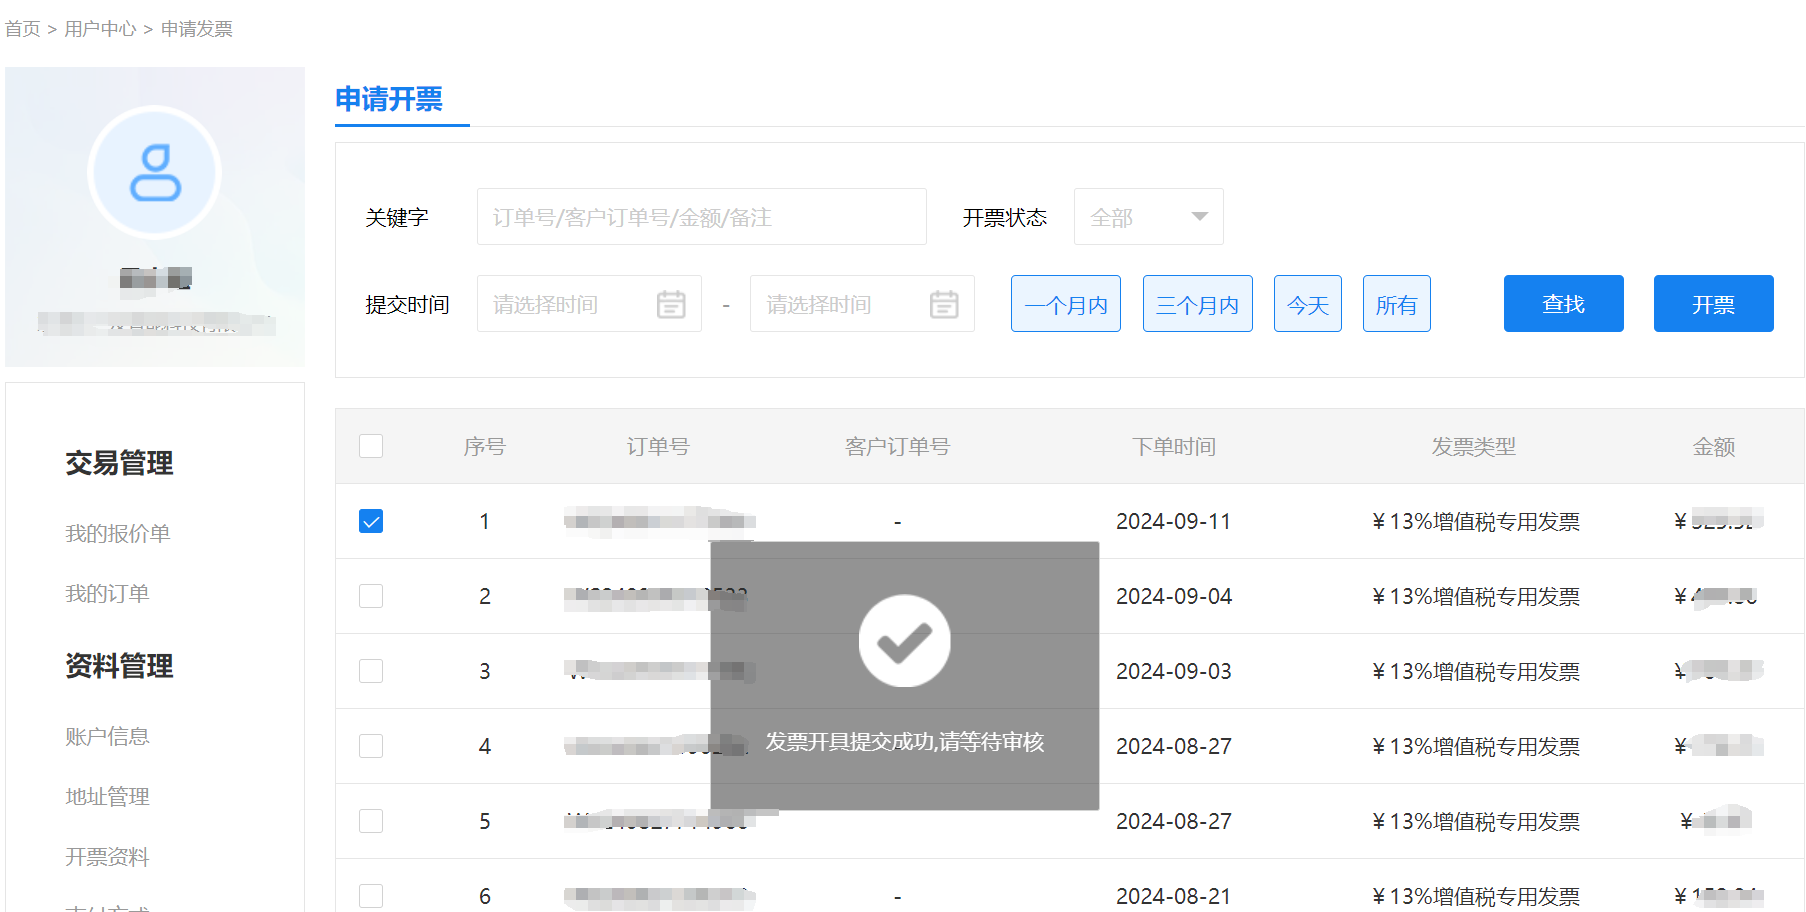This screenshot has width=1806, height=912.
Task: Open 开票资料 in the sidebar
Action: 107,857
